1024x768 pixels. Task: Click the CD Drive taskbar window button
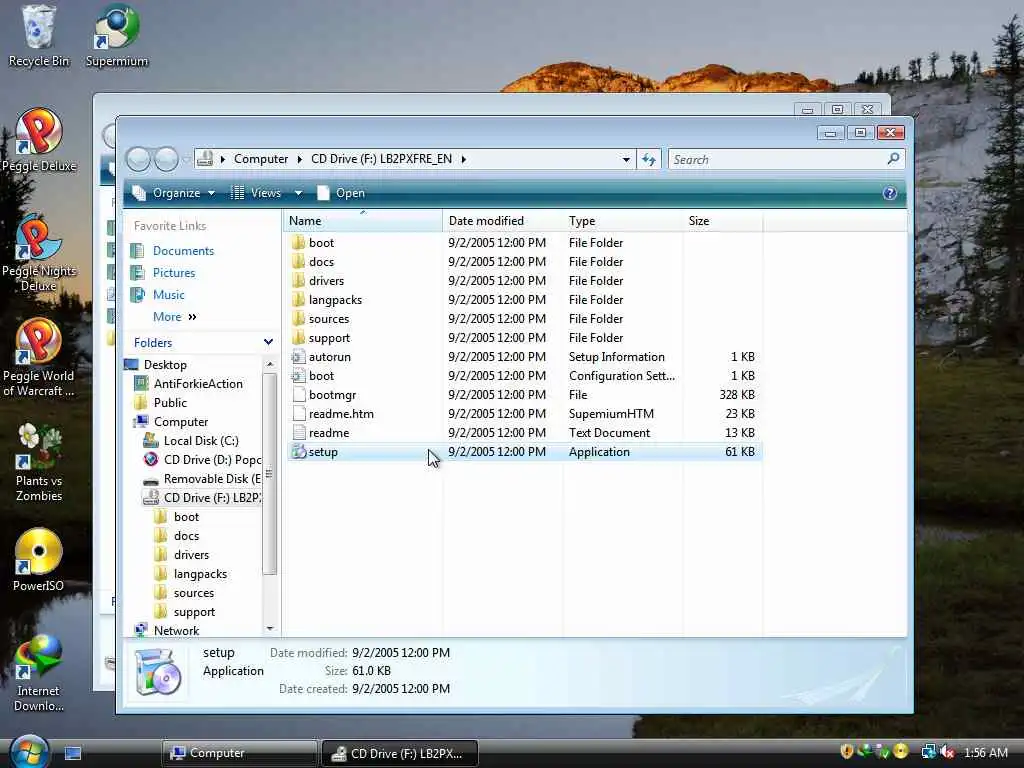400,753
